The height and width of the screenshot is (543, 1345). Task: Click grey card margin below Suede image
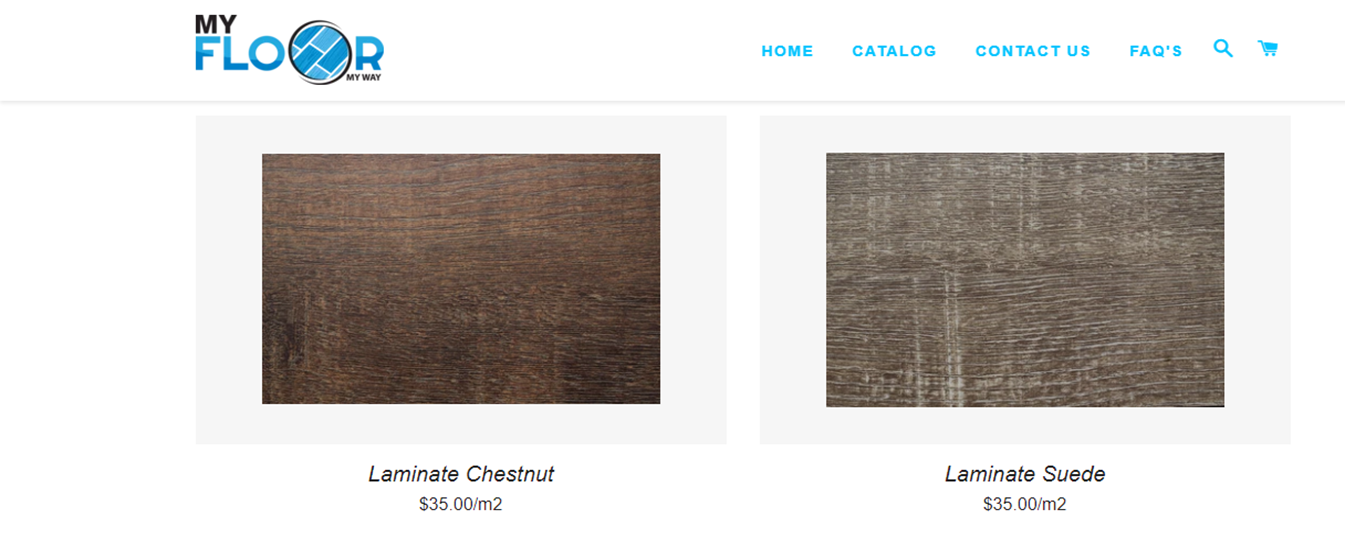tap(1025, 425)
